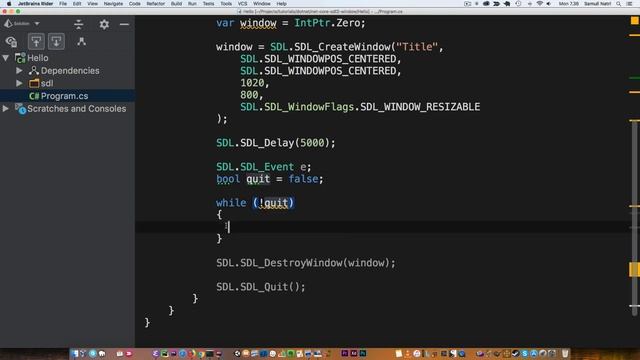Open the Explorer panel settings gear
This screenshot has width=640, height=360.
point(104,24)
